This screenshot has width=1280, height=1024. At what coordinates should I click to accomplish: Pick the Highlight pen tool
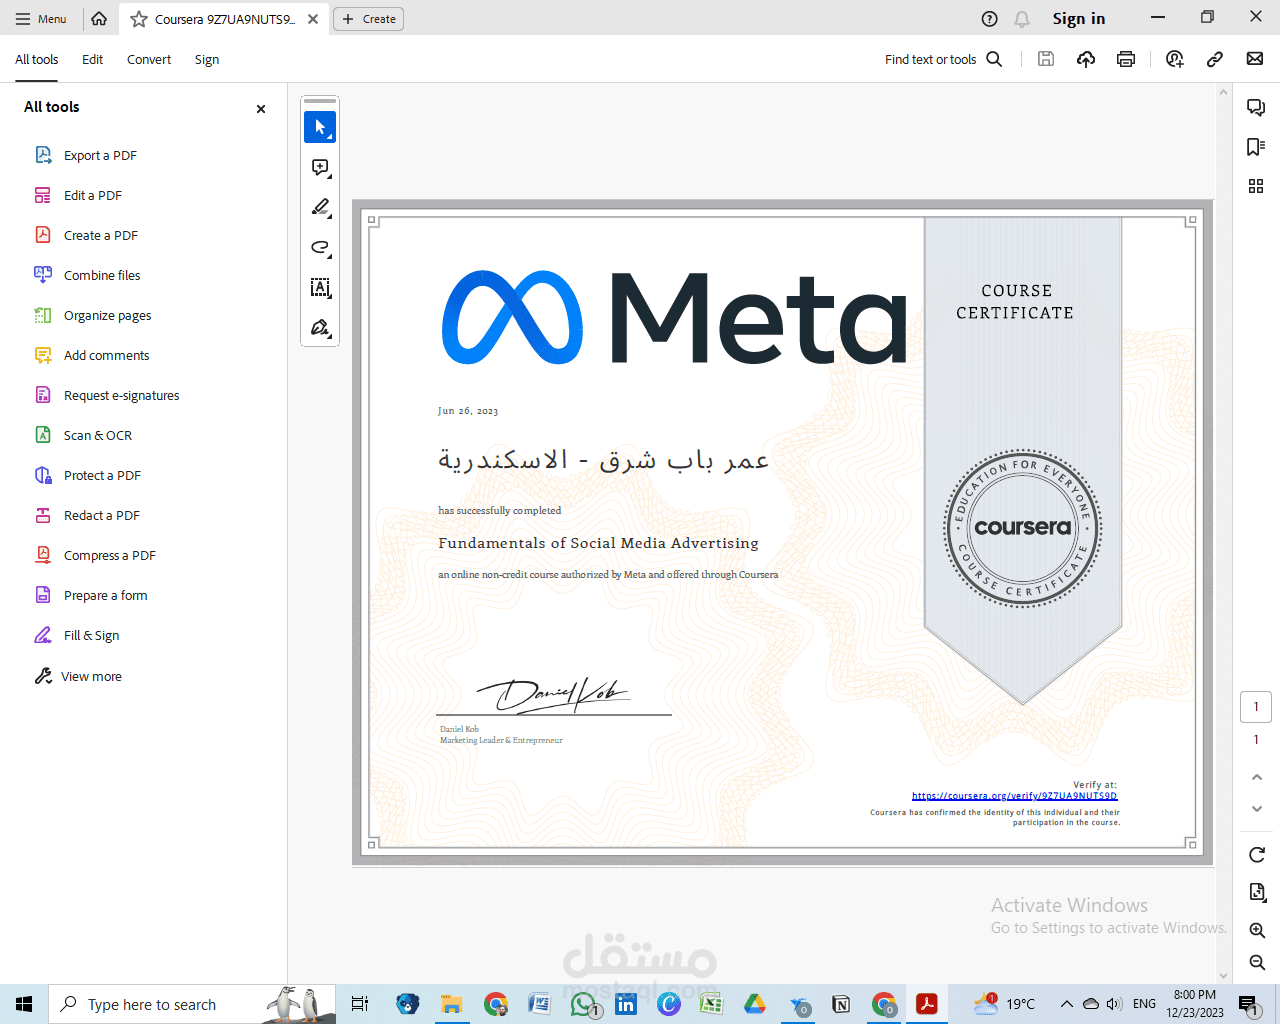tap(320, 207)
